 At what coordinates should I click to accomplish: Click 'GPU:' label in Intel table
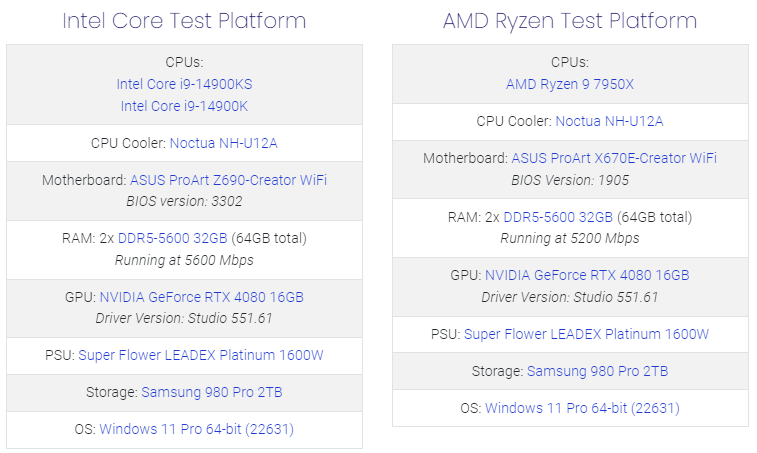point(81,297)
